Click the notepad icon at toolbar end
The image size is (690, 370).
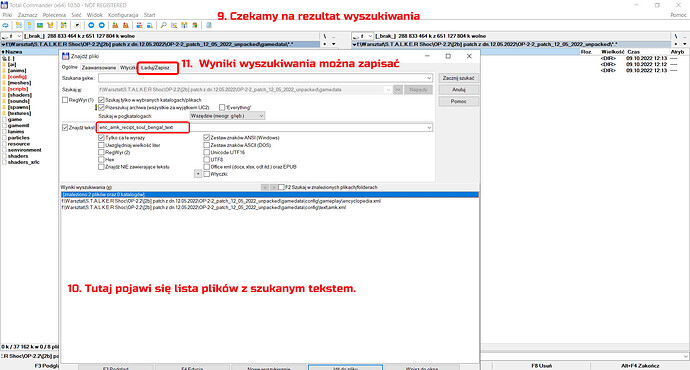click(209, 26)
